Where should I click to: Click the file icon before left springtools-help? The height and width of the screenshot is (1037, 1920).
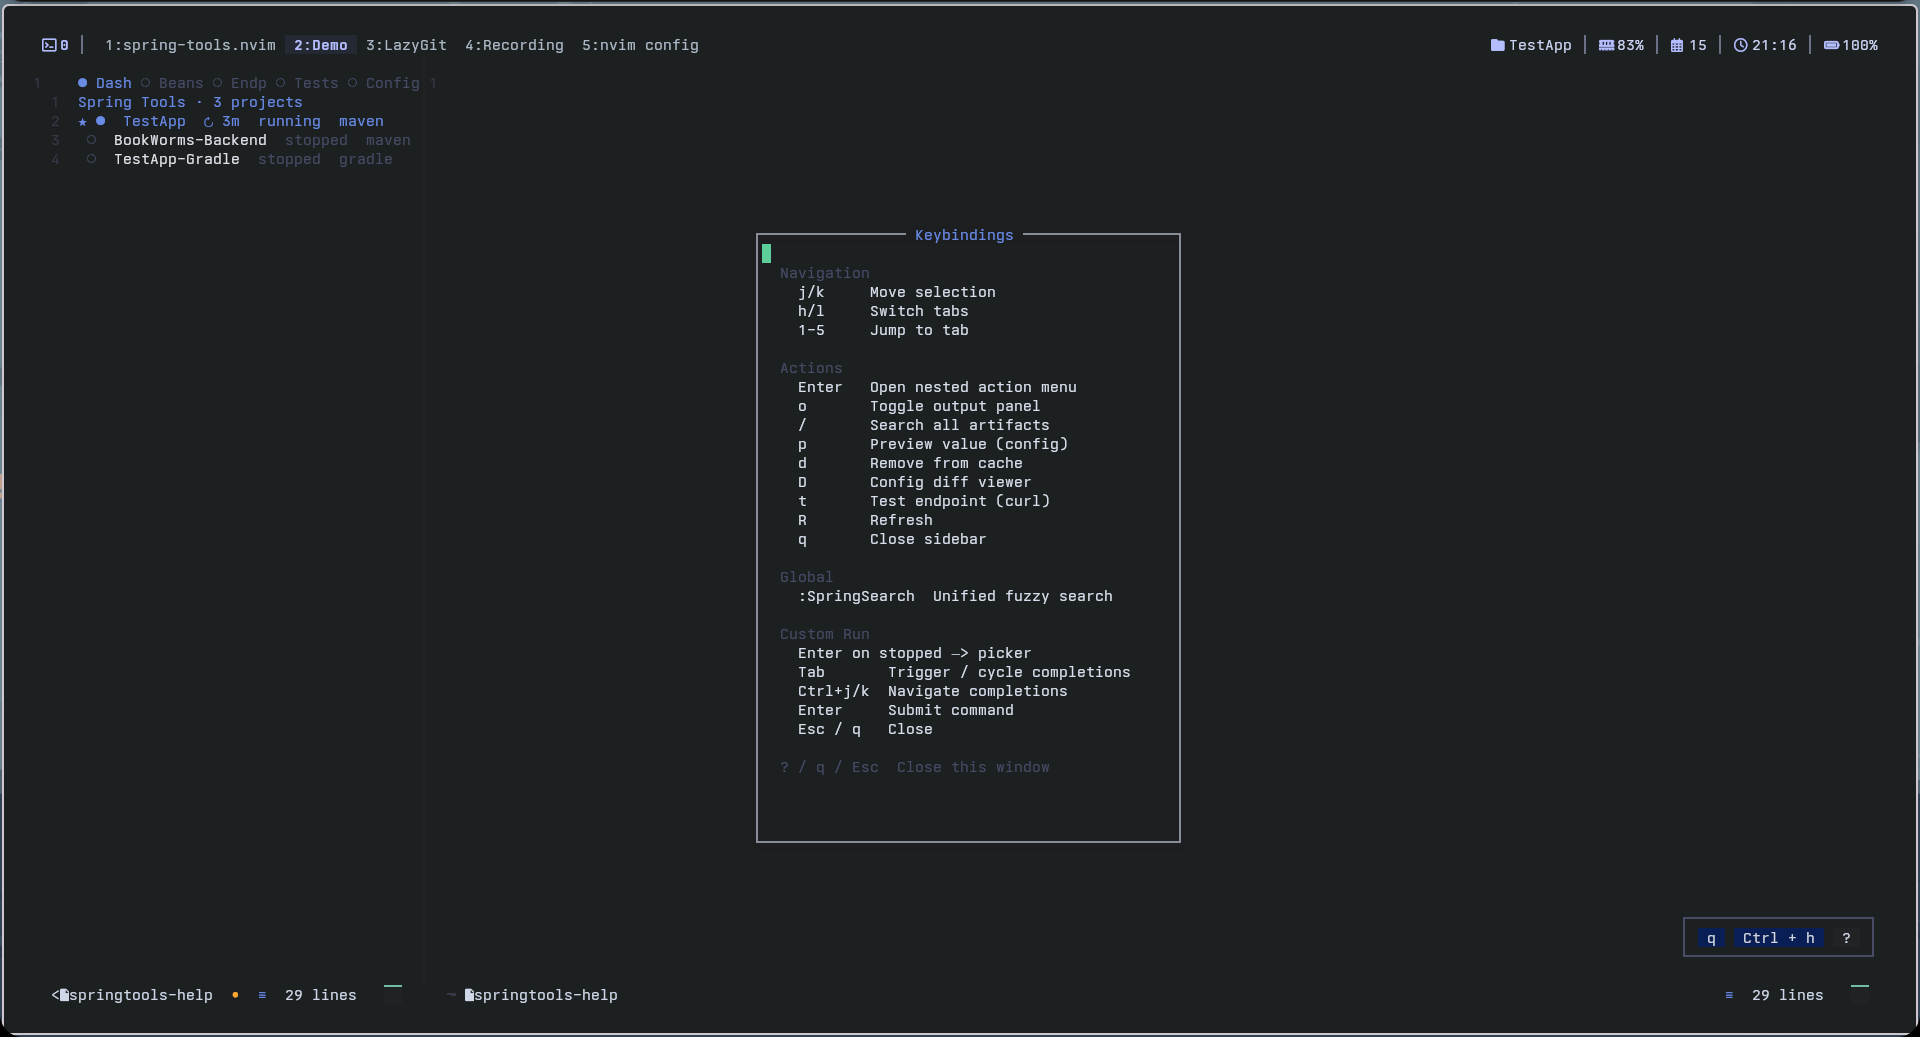(x=64, y=995)
